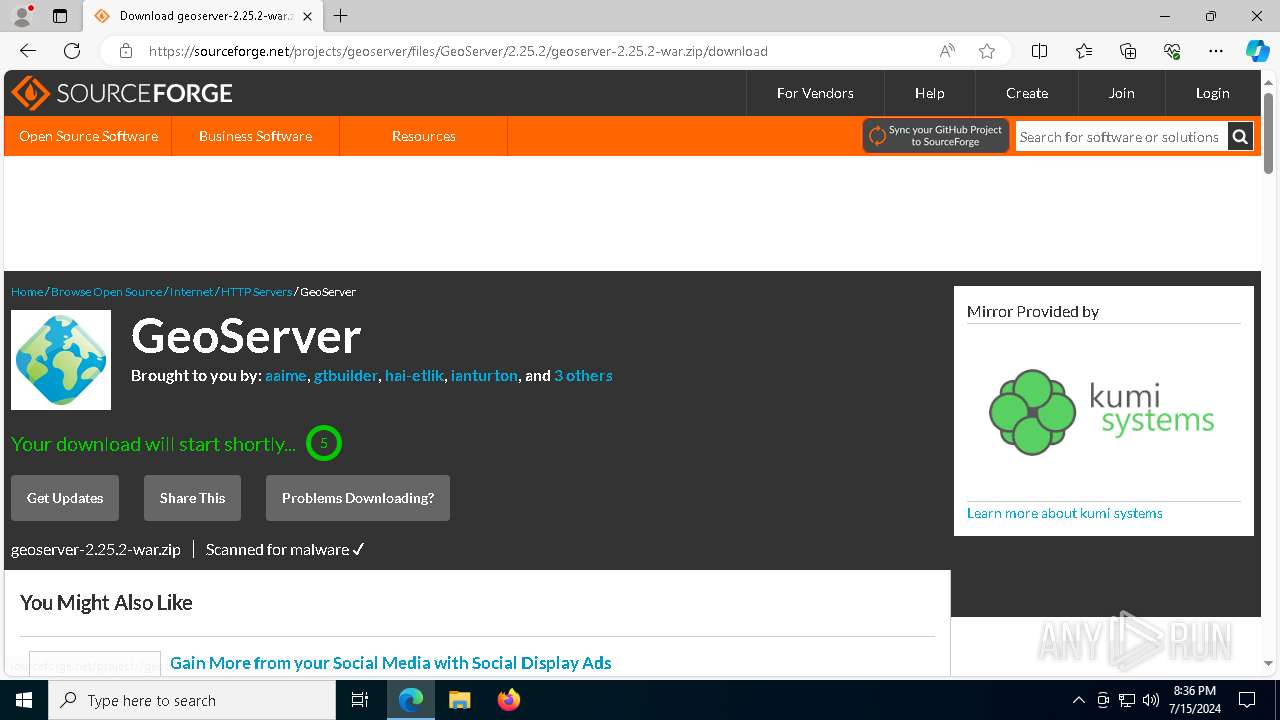Screen dimensions: 1280x720
Task: Open Task View on the taskbar
Action: [360, 700]
